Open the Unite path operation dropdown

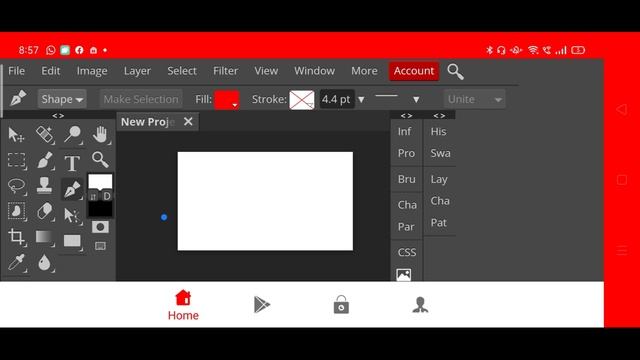pos(474,99)
